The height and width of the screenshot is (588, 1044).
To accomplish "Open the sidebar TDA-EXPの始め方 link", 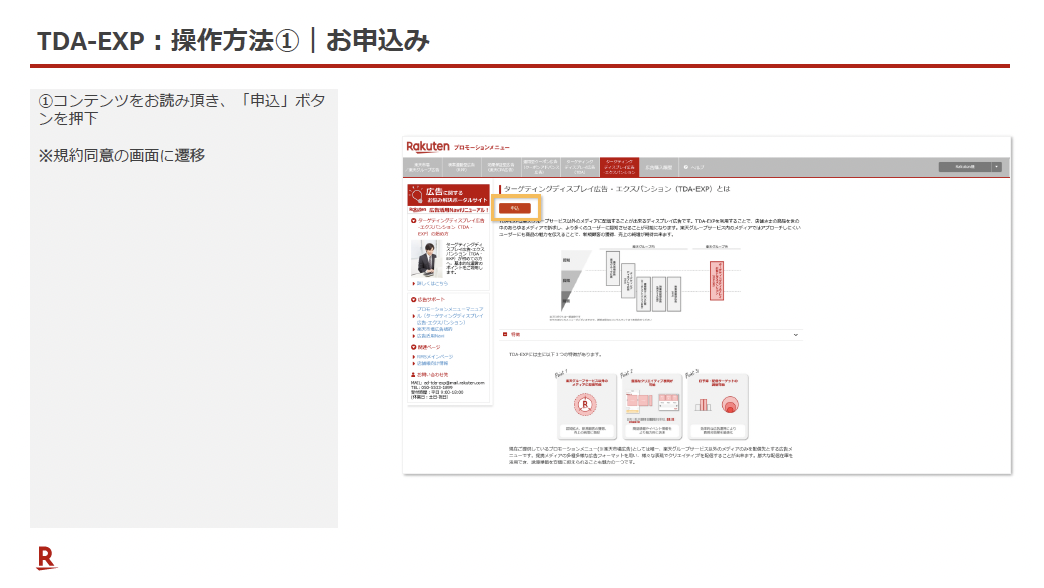I will point(451,227).
